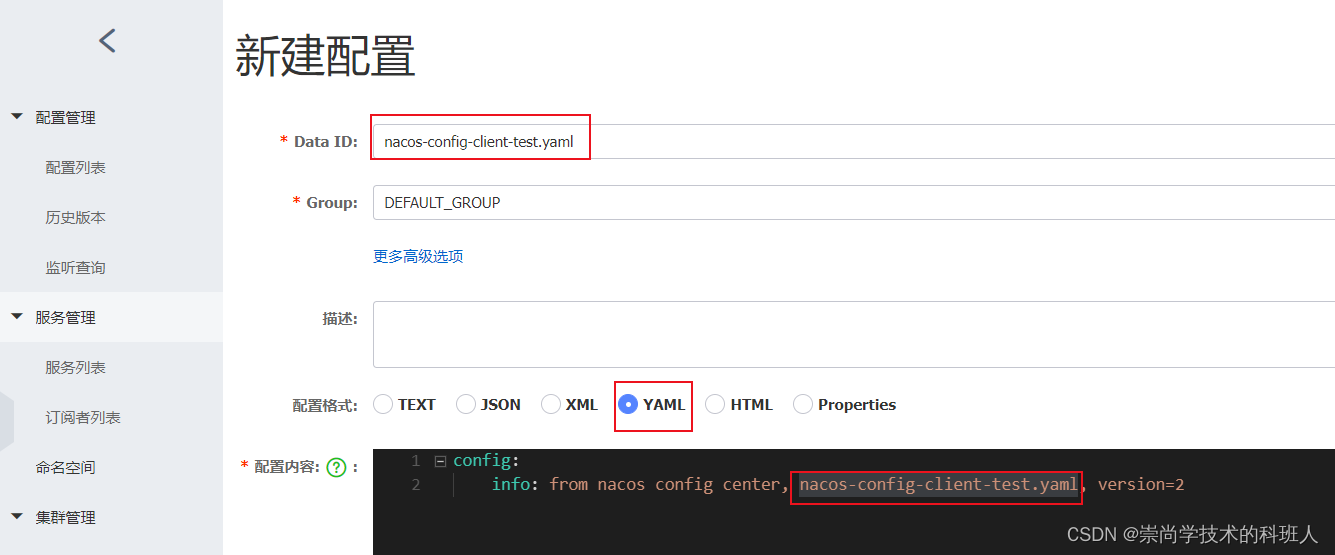
Task: Collapse the 配置管理 menu arrow
Action: (x=16, y=117)
